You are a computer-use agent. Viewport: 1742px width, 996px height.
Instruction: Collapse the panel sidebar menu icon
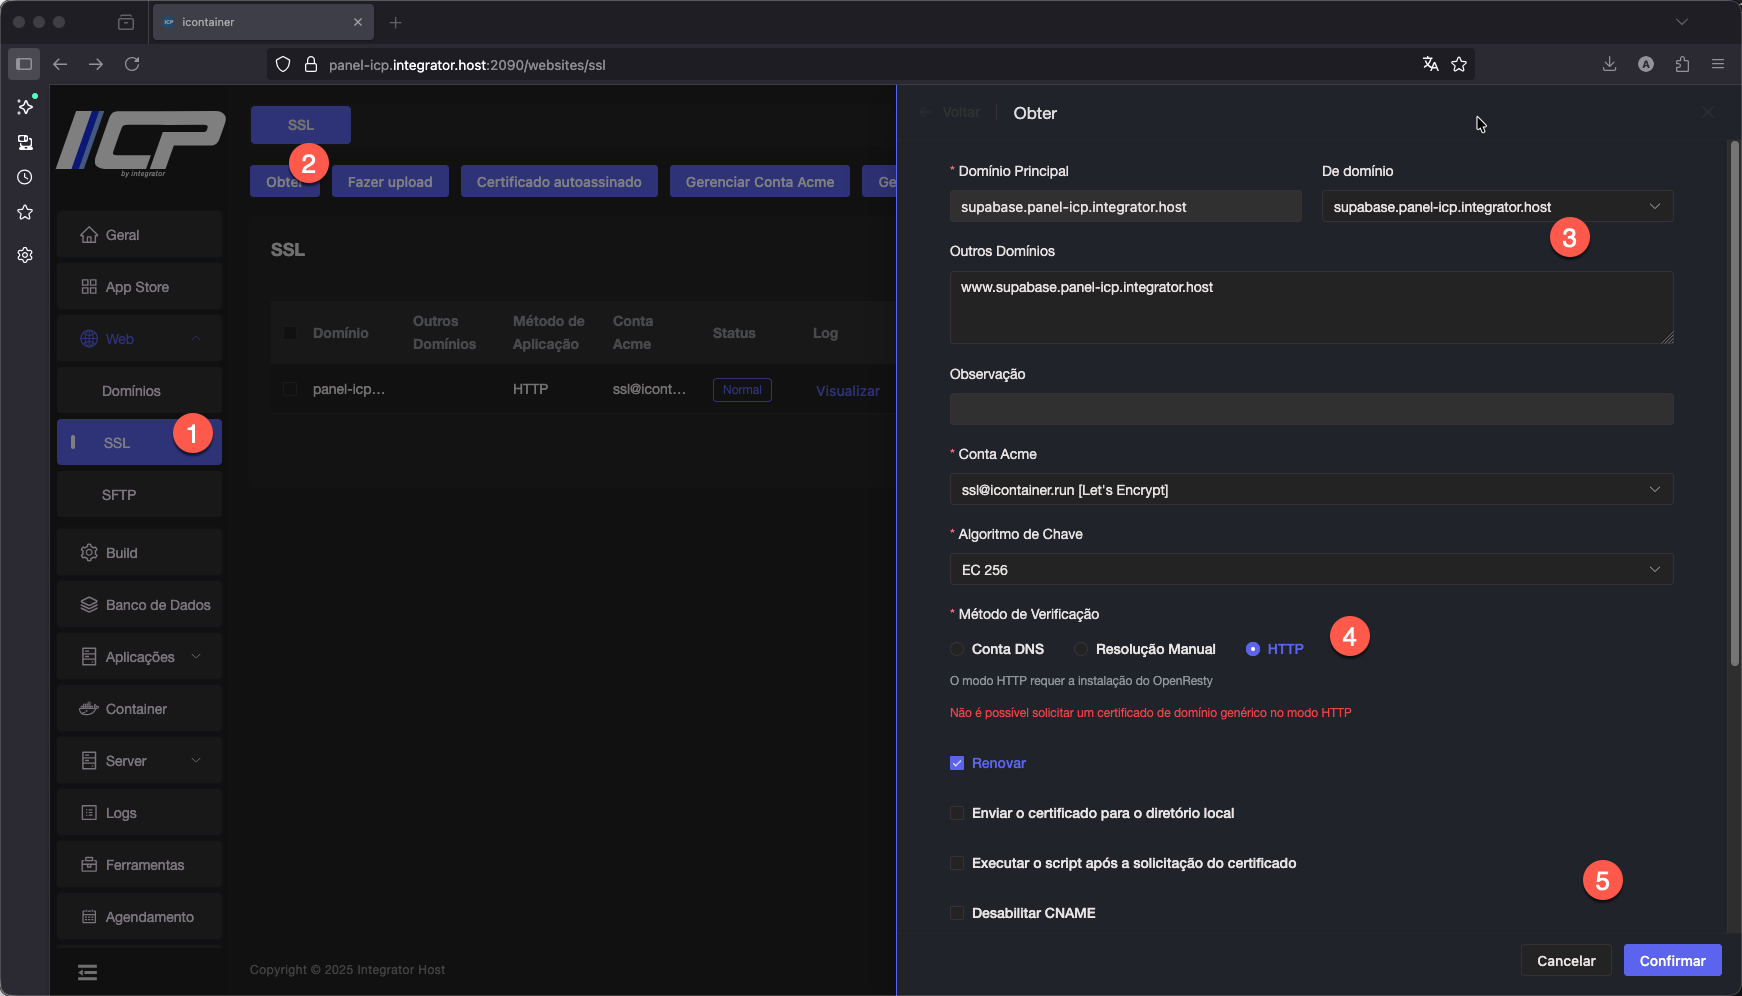pos(88,972)
